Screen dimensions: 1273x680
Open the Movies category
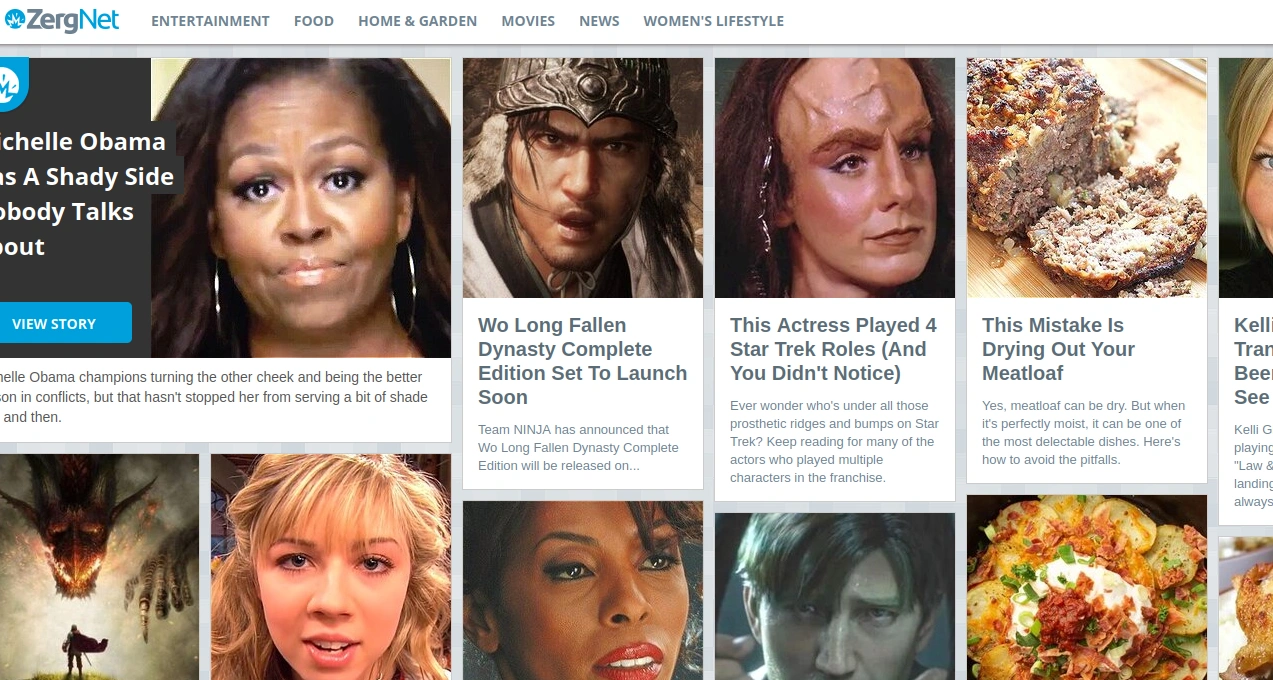[528, 21]
